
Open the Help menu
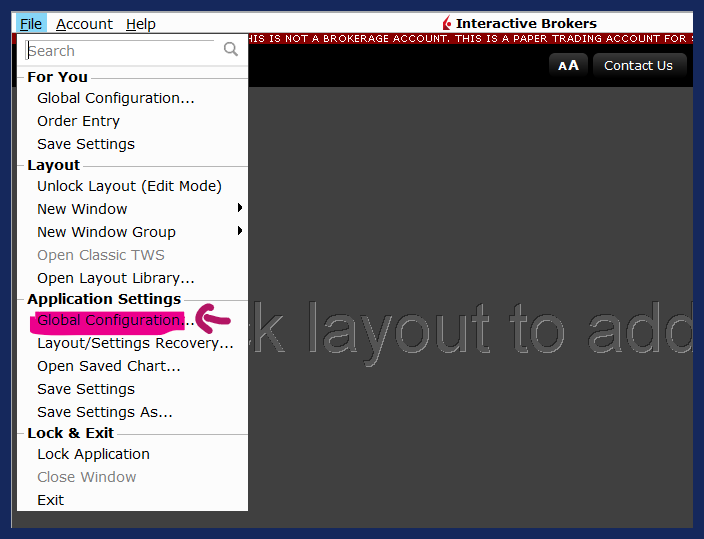pos(141,24)
